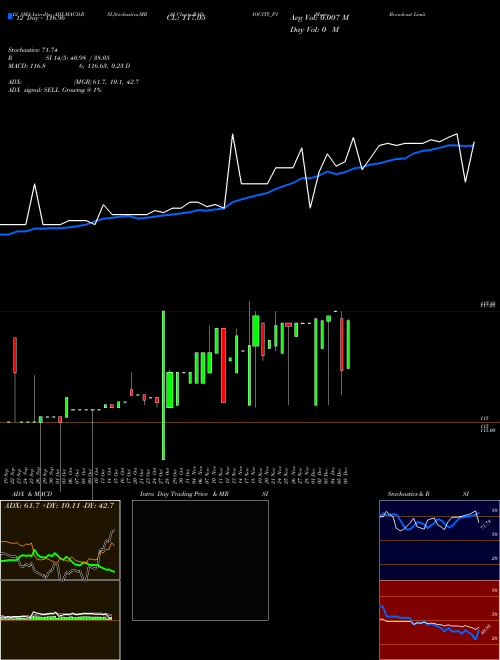Screen dimensions: 500x660
Task: Click the last green candlestick on the right
Action: (348, 344)
